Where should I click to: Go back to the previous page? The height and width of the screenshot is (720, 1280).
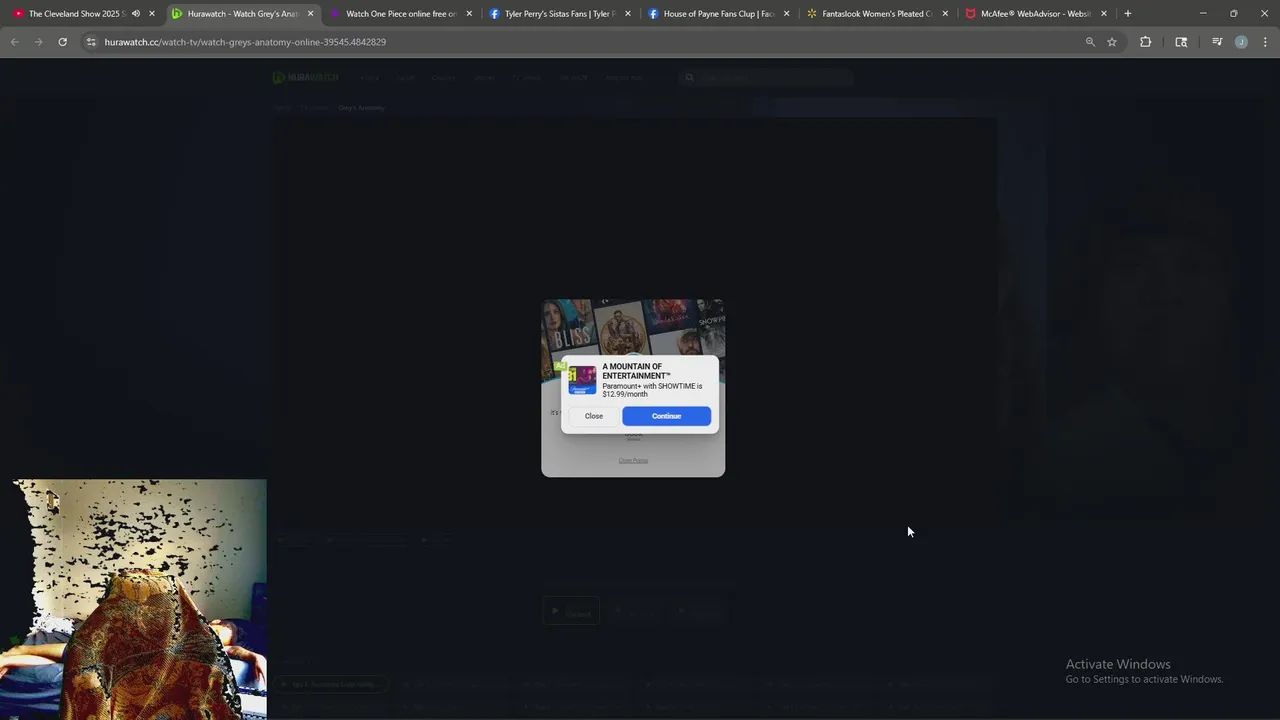[14, 42]
